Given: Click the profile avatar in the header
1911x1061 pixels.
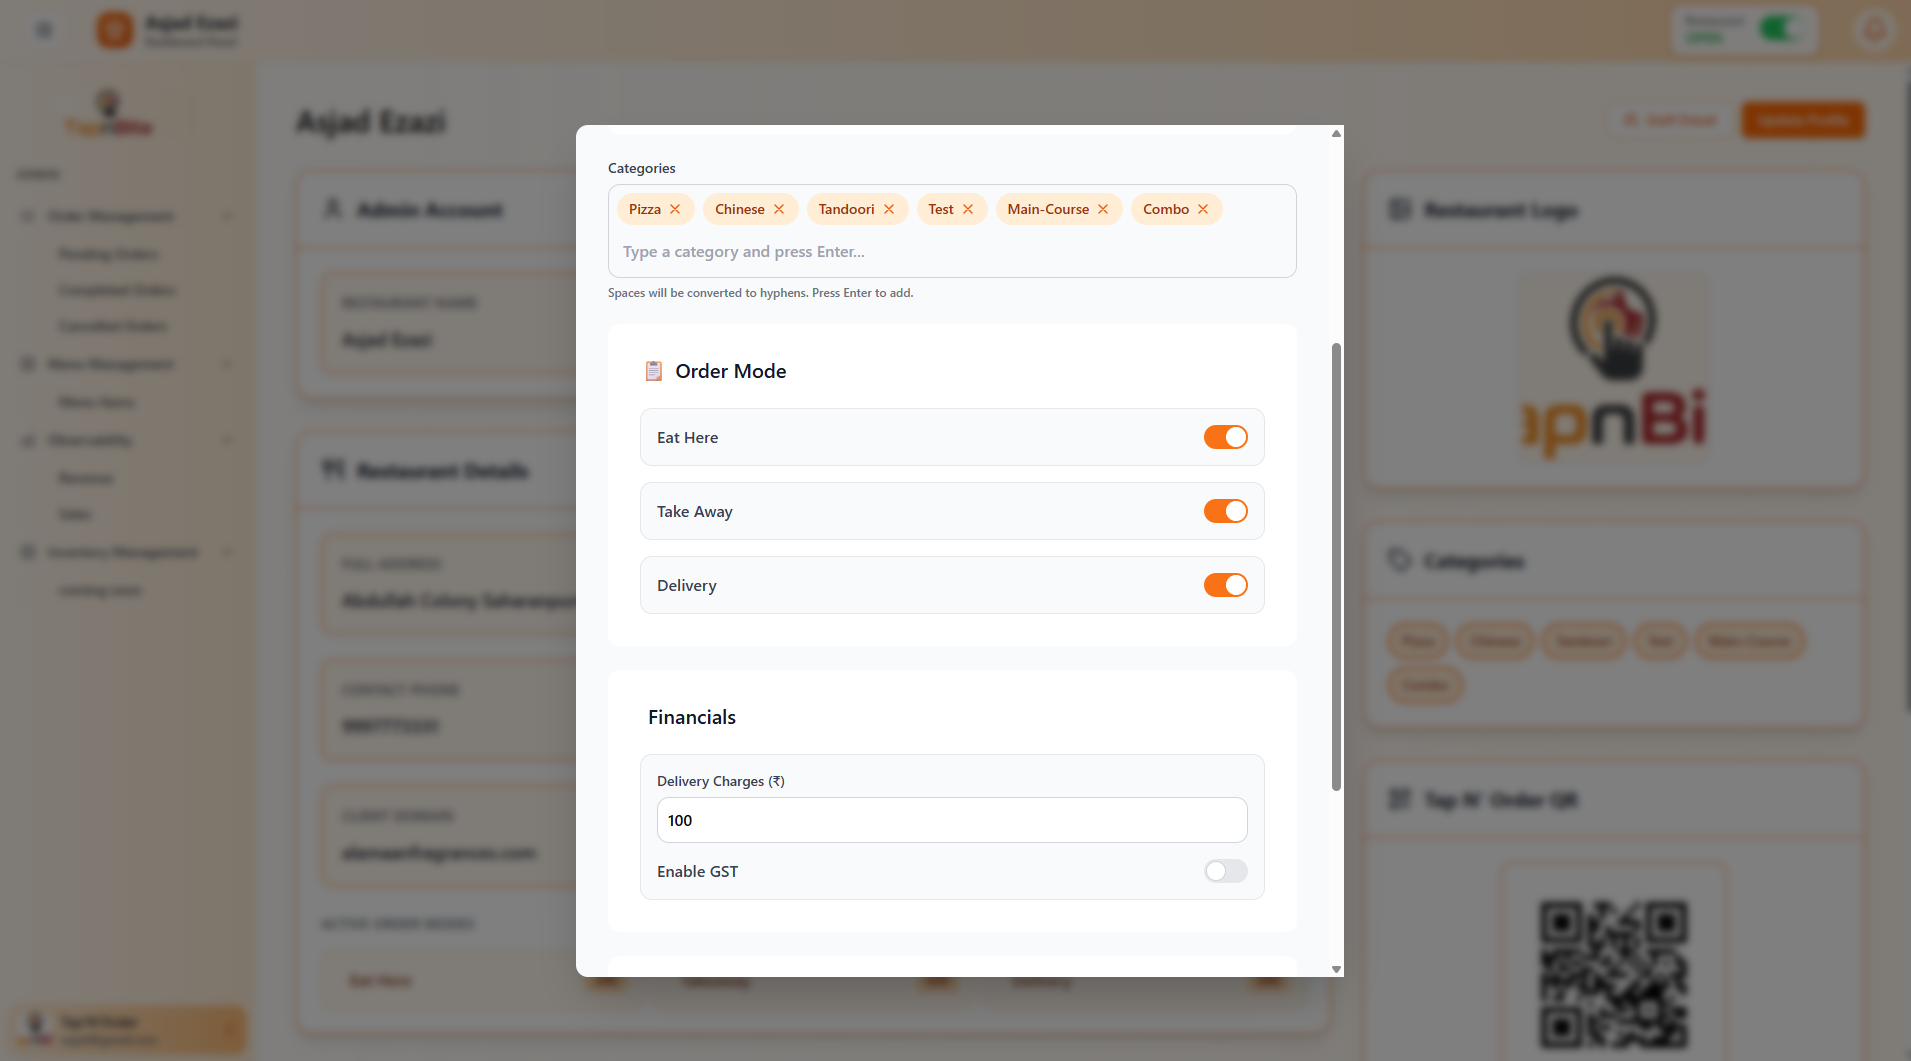Looking at the screenshot, I should coord(1874,29).
